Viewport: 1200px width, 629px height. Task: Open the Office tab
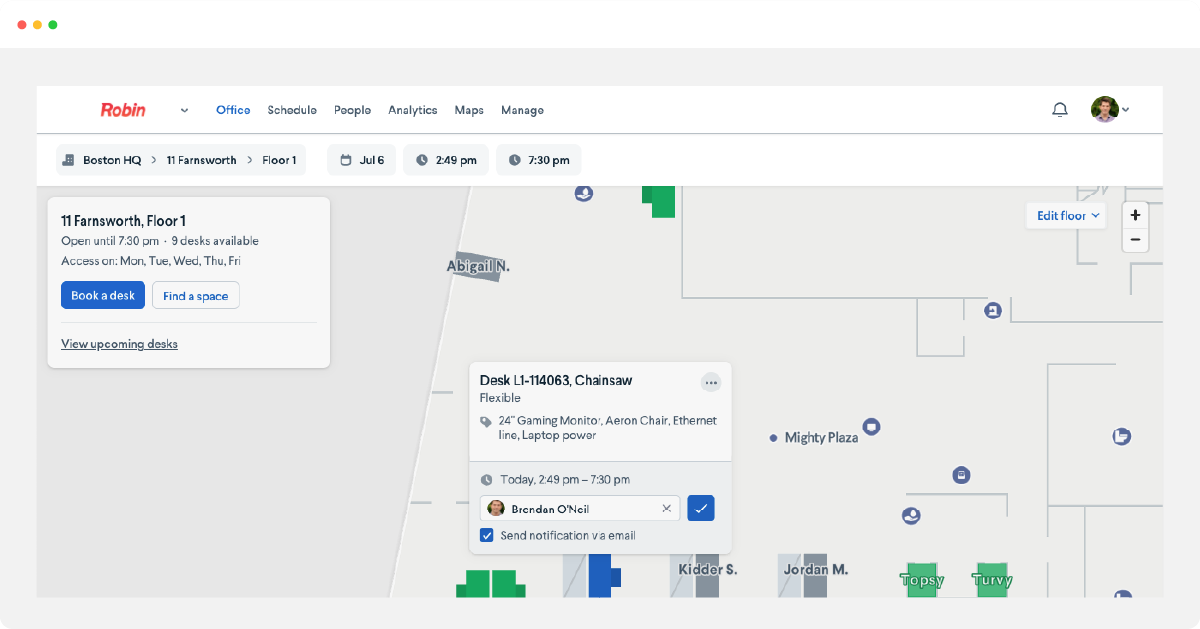[x=233, y=110]
